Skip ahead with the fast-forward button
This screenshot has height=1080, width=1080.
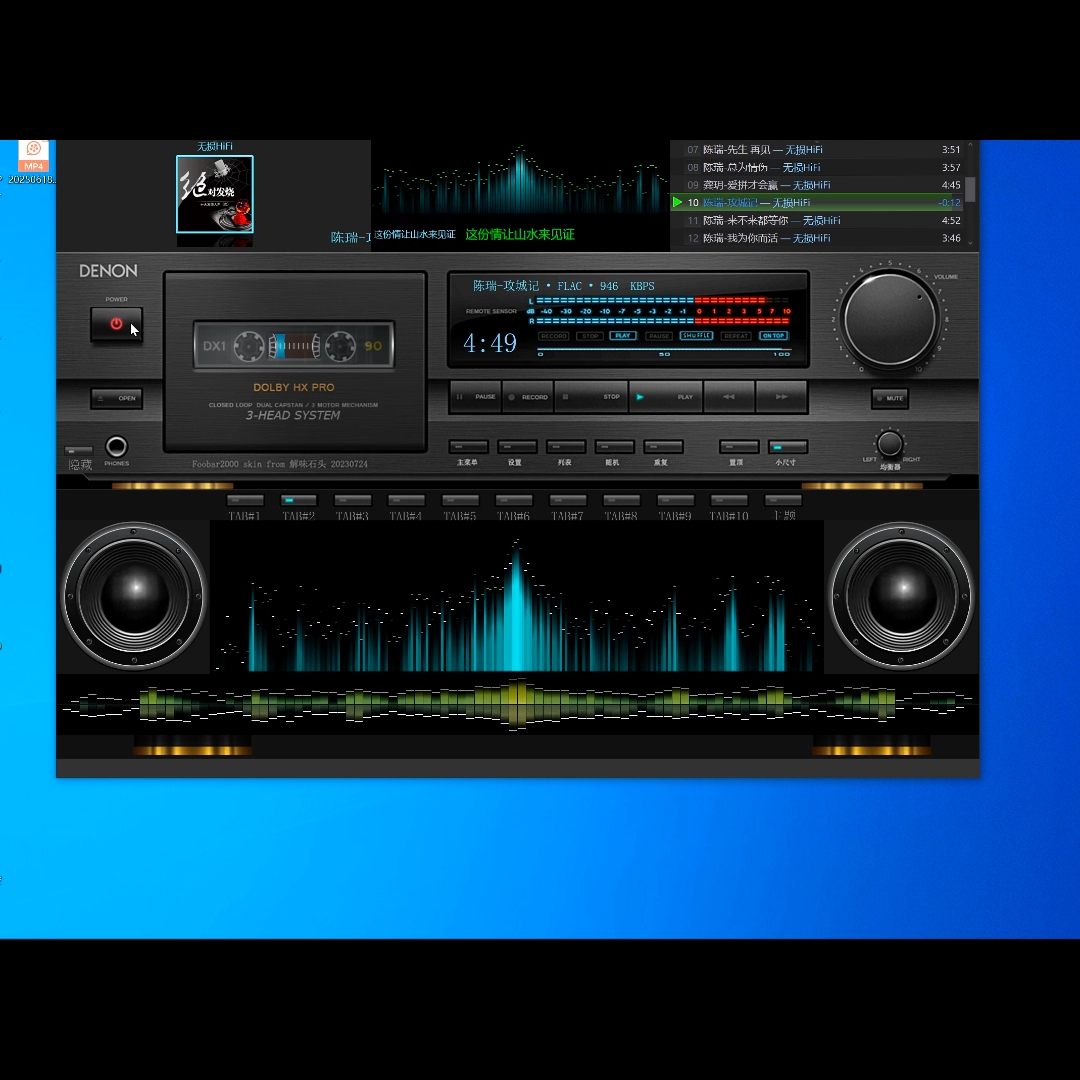tap(782, 397)
